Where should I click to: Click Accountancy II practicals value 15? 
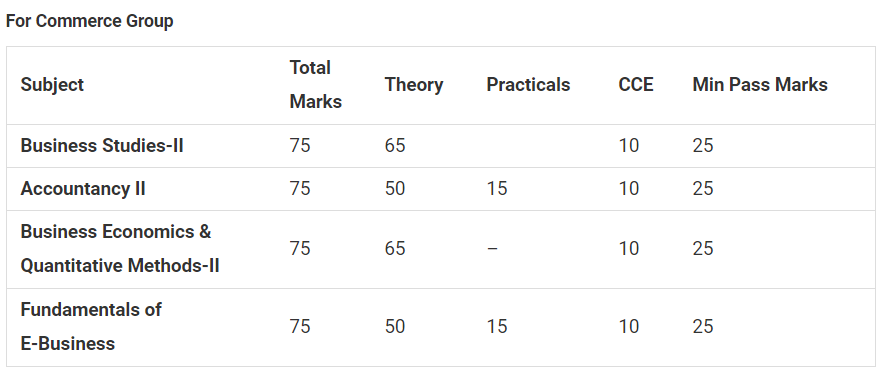(x=497, y=189)
